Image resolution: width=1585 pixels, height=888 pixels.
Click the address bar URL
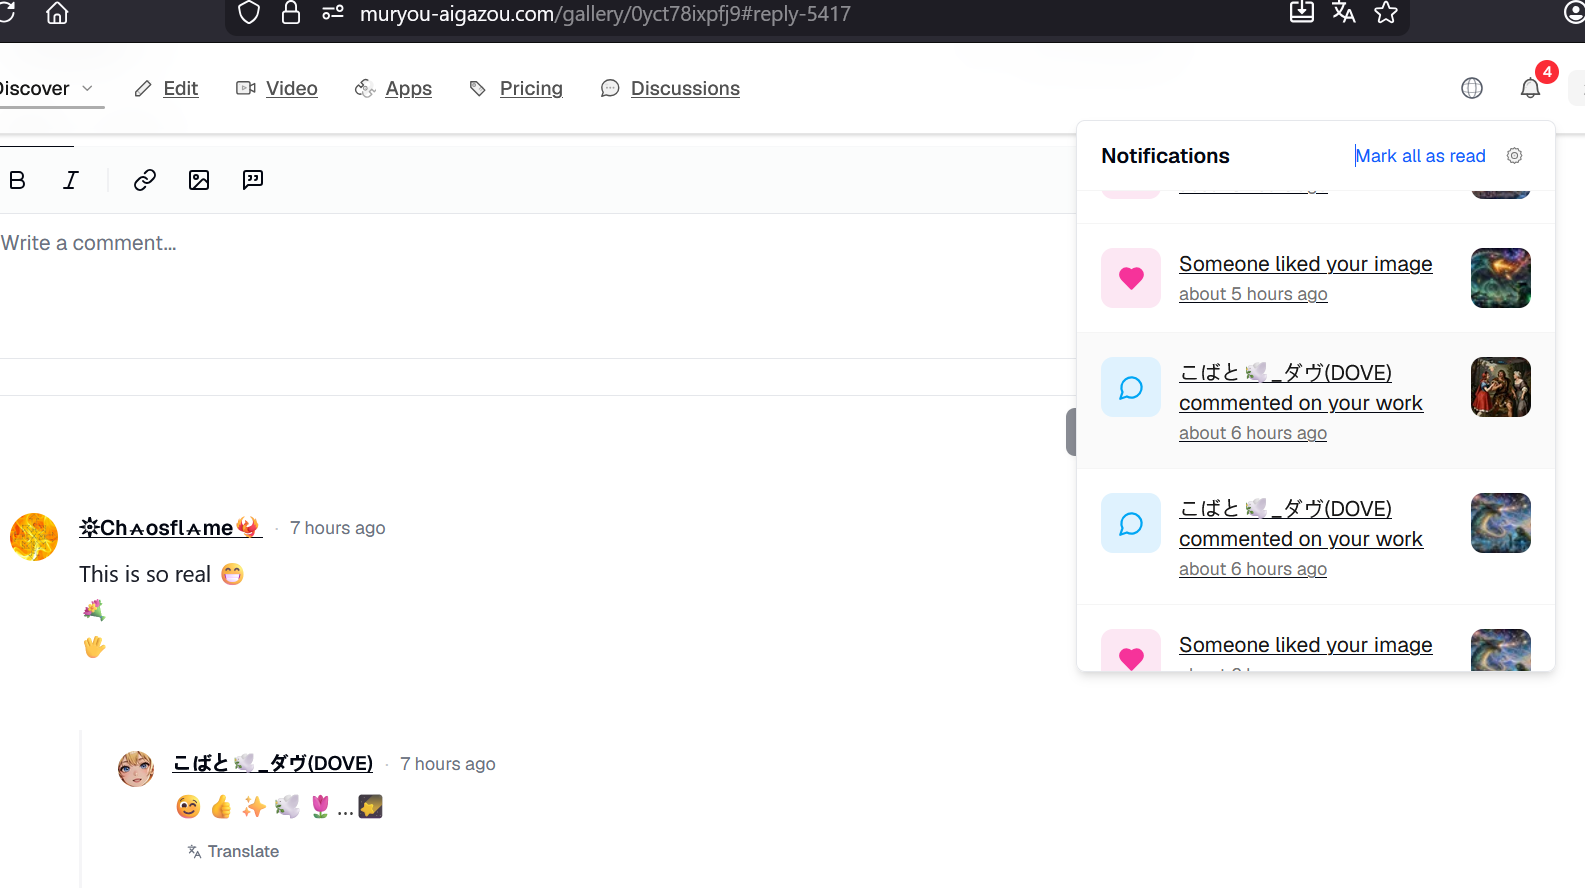[605, 14]
